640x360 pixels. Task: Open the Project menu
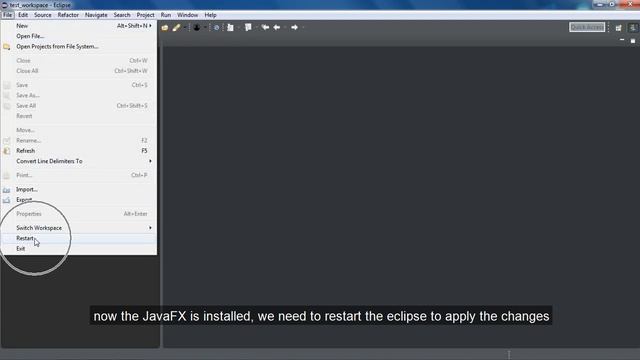145,15
